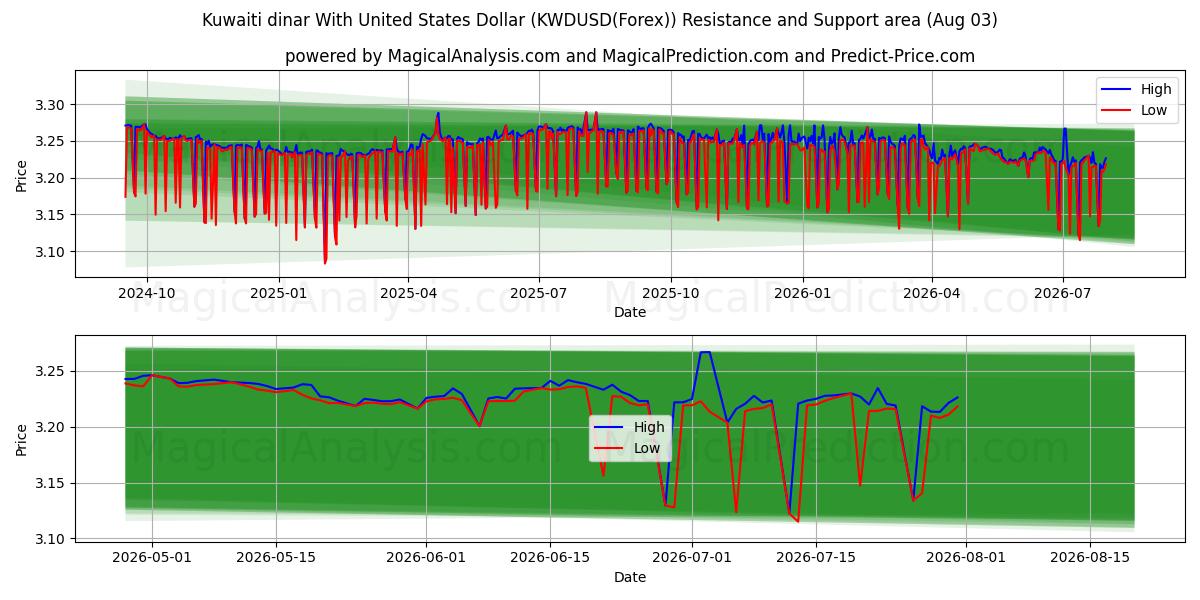Click the lowest red Low dip near 2025-02 in upper chart
This screenshot has width=1200, height=600.
tap(325, 262)
